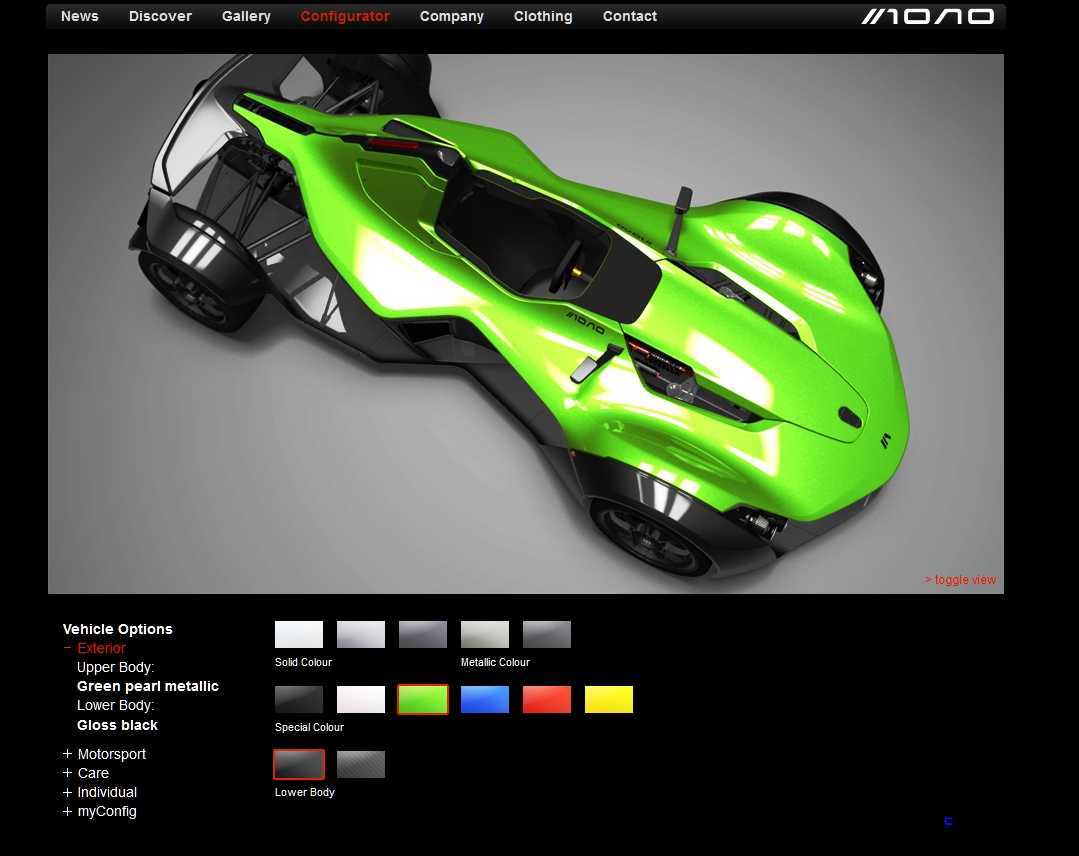Click the MONO logo in header
The image size is (1079, 856).
[928, 16]
